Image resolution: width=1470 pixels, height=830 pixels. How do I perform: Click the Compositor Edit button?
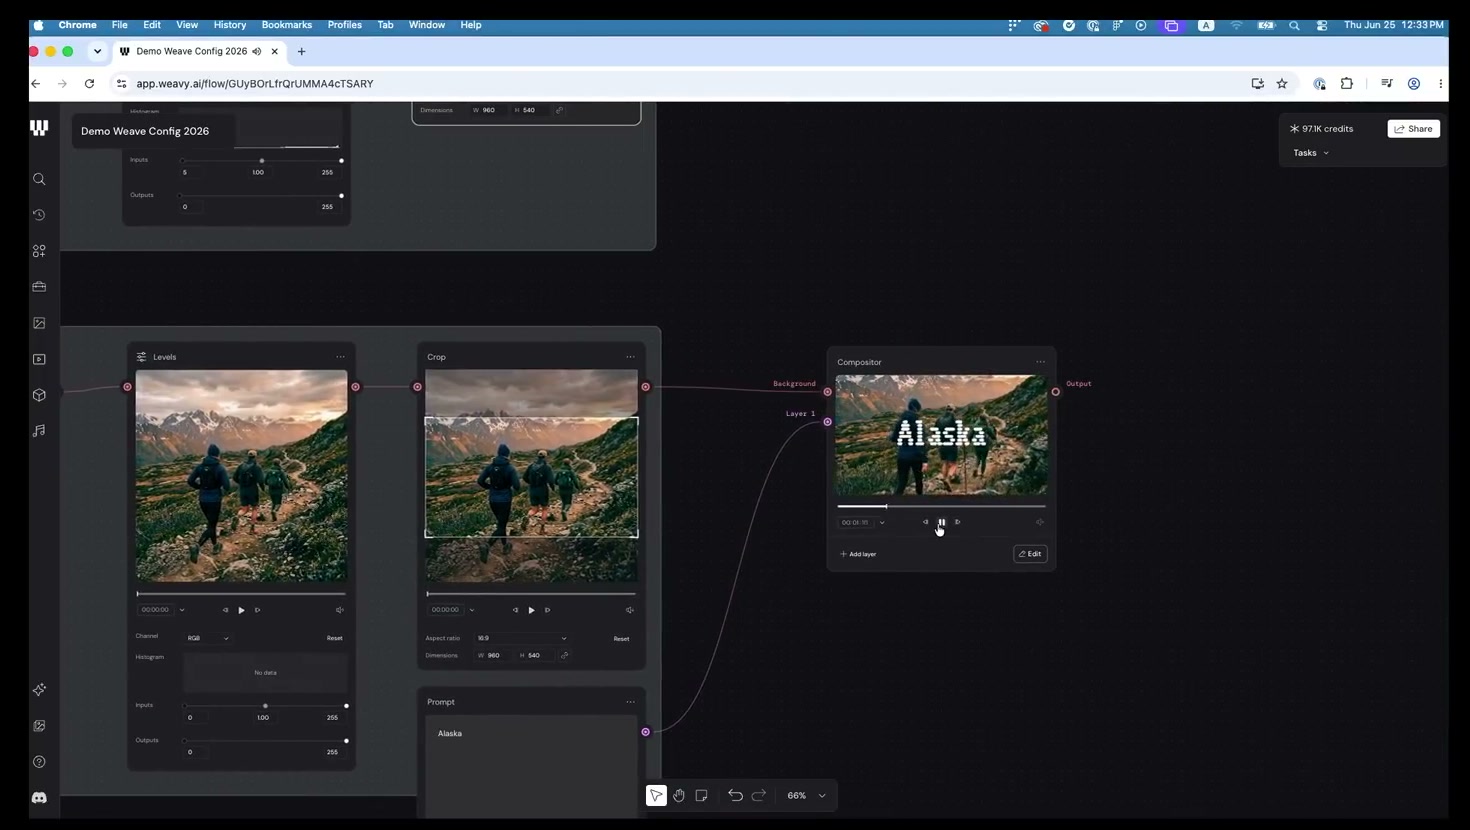coord(1030,554)
